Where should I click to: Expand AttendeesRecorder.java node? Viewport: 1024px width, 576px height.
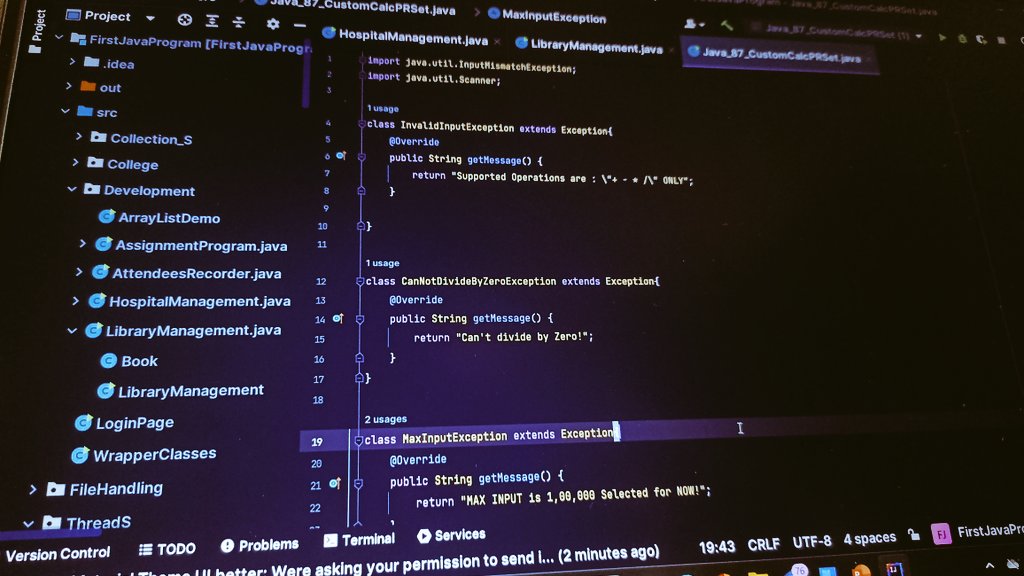click(79, 272)
